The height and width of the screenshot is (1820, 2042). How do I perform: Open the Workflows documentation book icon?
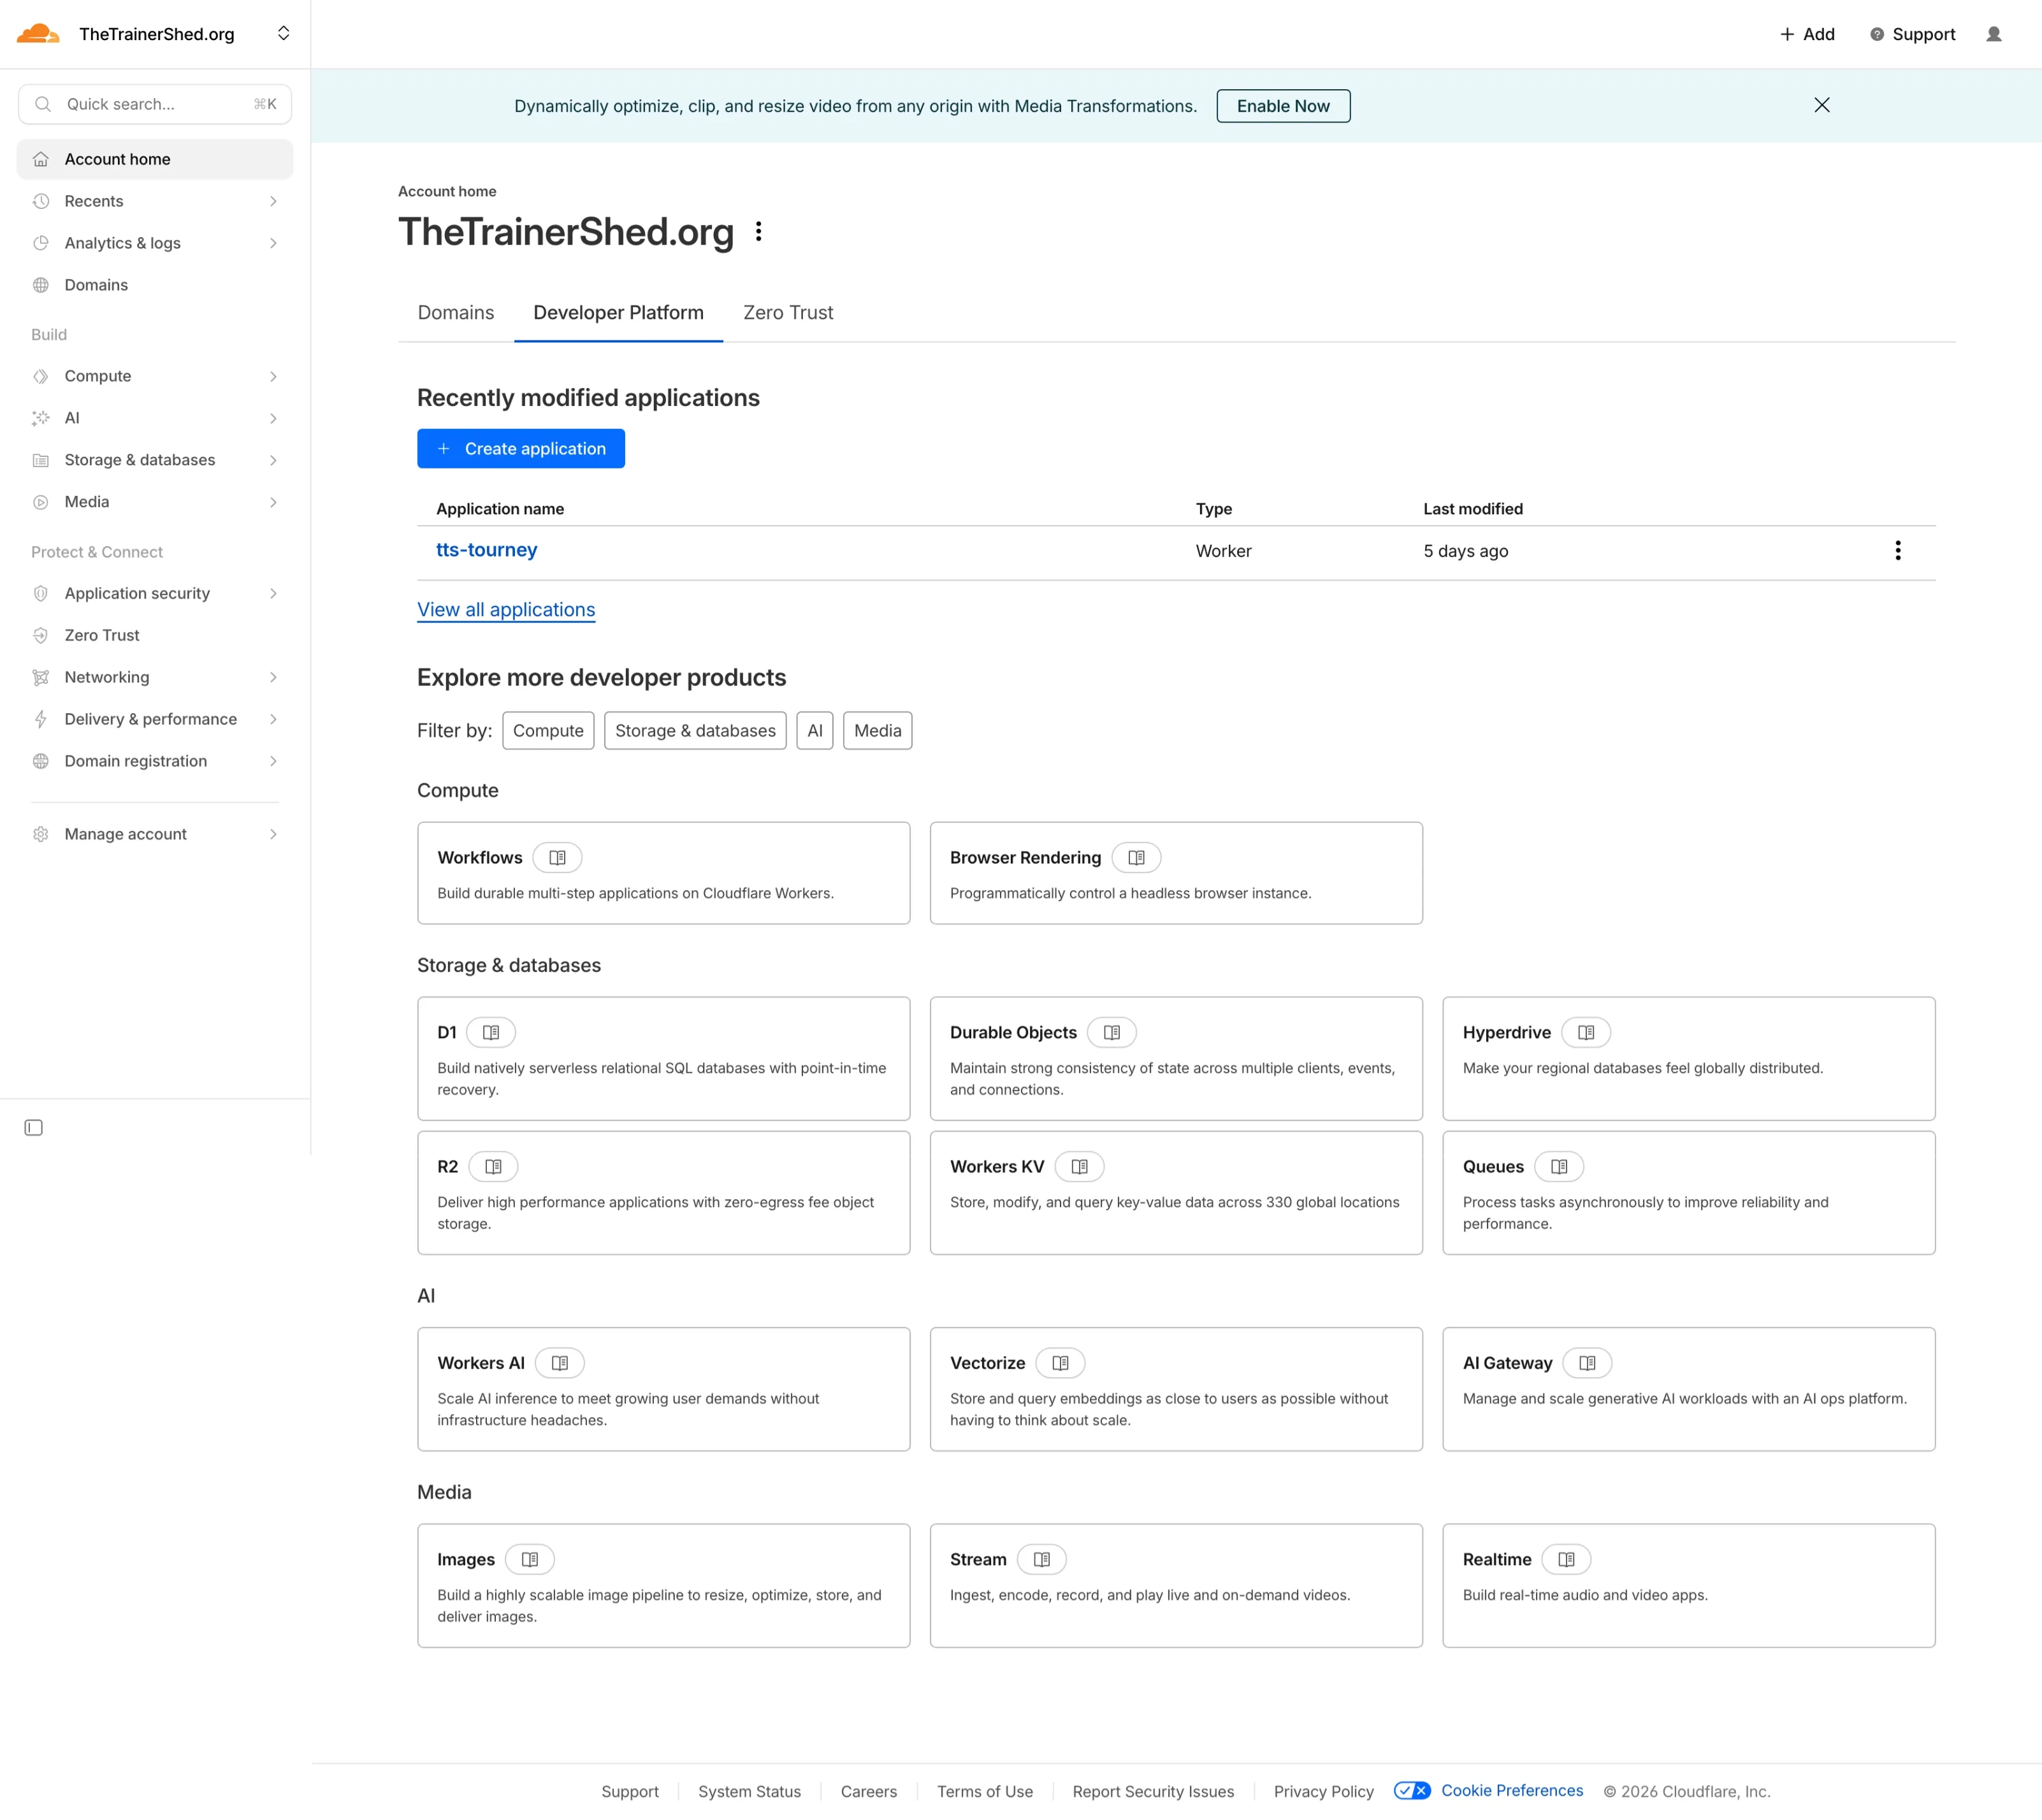pyautogui.click(x=557, y=857)
